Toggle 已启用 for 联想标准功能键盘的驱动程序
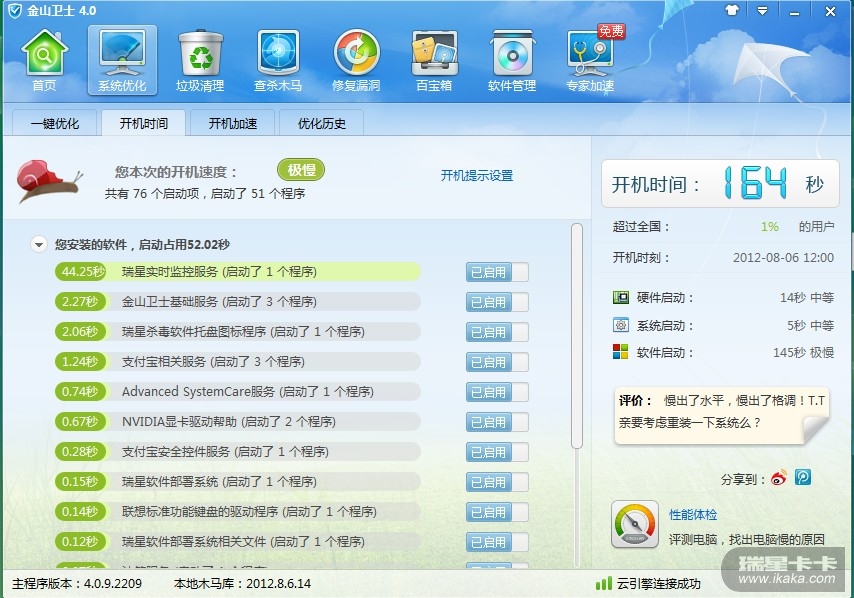This screenshot has width=854, height=598. (497, 511)
